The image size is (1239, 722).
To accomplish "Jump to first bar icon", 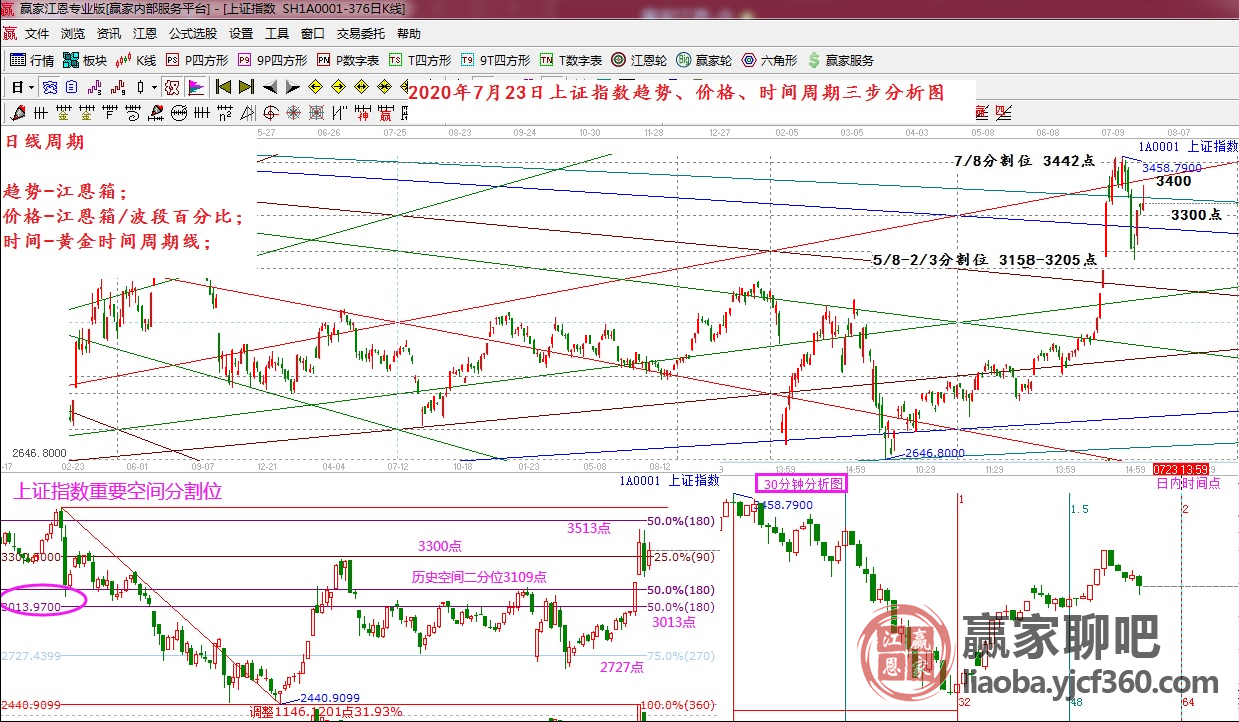I will point(223,87).
